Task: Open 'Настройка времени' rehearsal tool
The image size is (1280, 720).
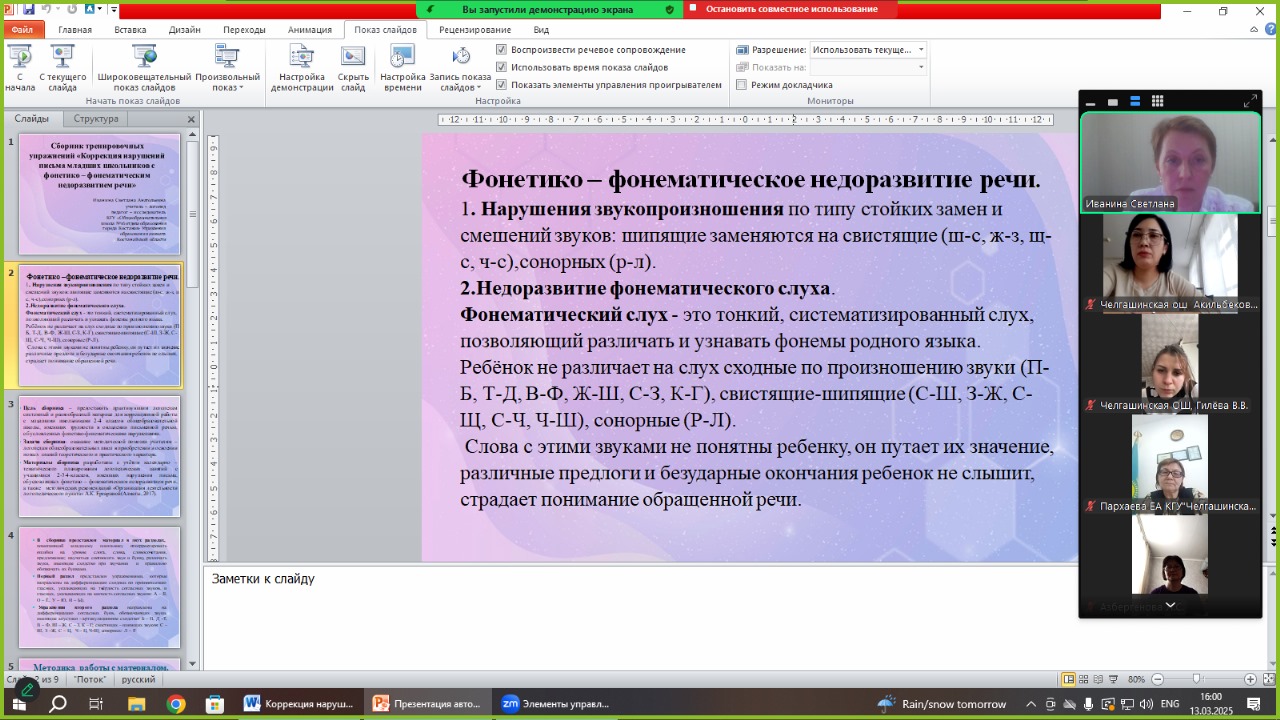Action: (x=402, y=59)
